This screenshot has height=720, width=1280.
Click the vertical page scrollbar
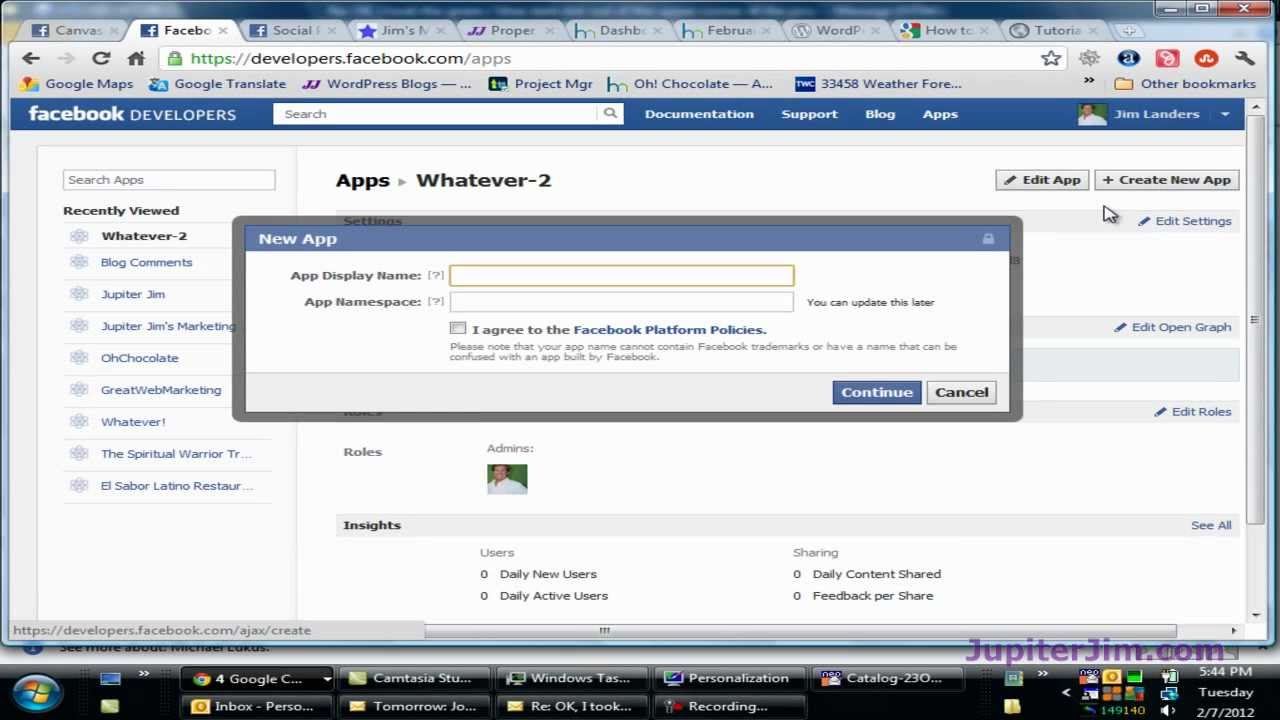coord(1256,320)
